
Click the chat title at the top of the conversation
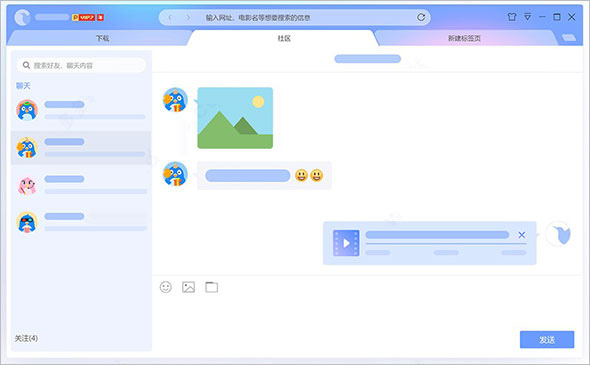coord(368,59)
